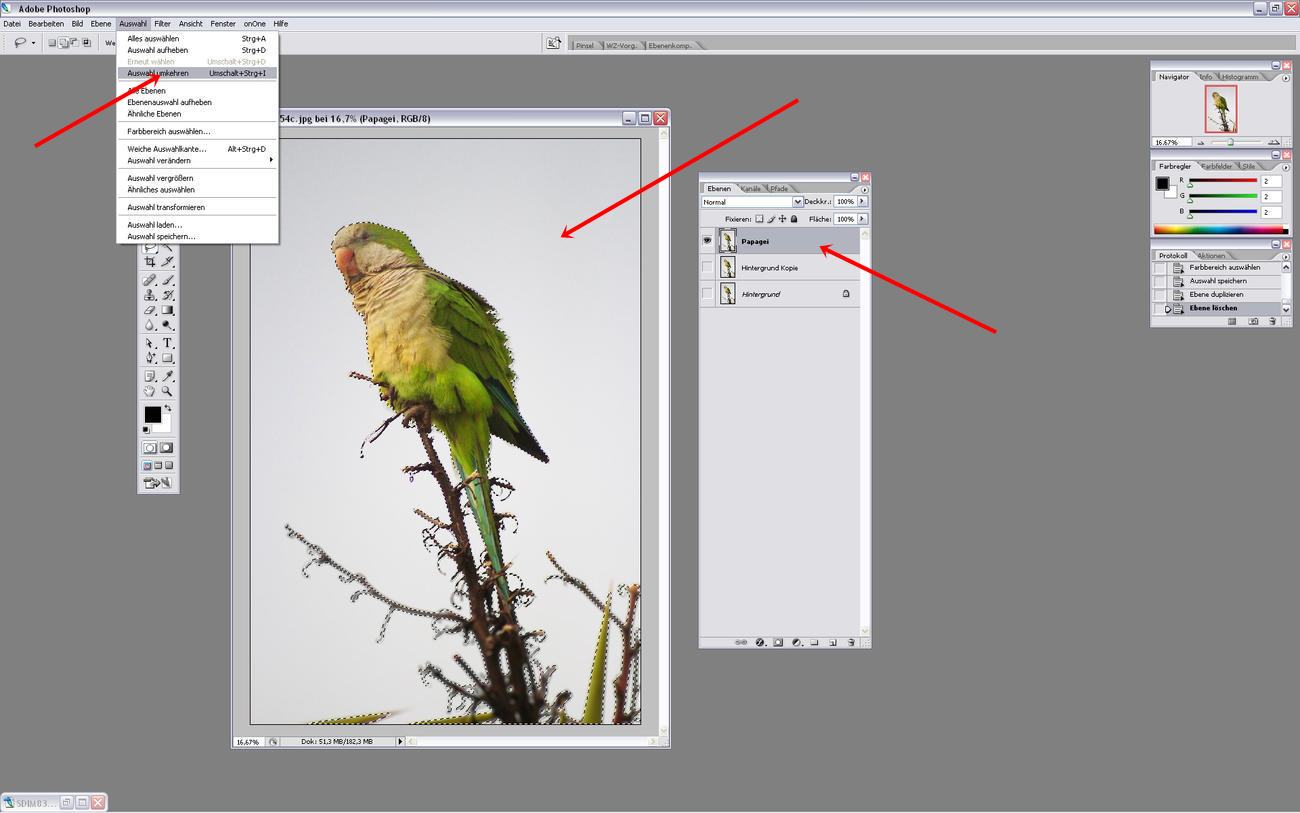The width and height of the screenshot is (1300, 813).
Task: Set history brush source for Farbbereich auswählen
Action: (x=1159, y=268)
